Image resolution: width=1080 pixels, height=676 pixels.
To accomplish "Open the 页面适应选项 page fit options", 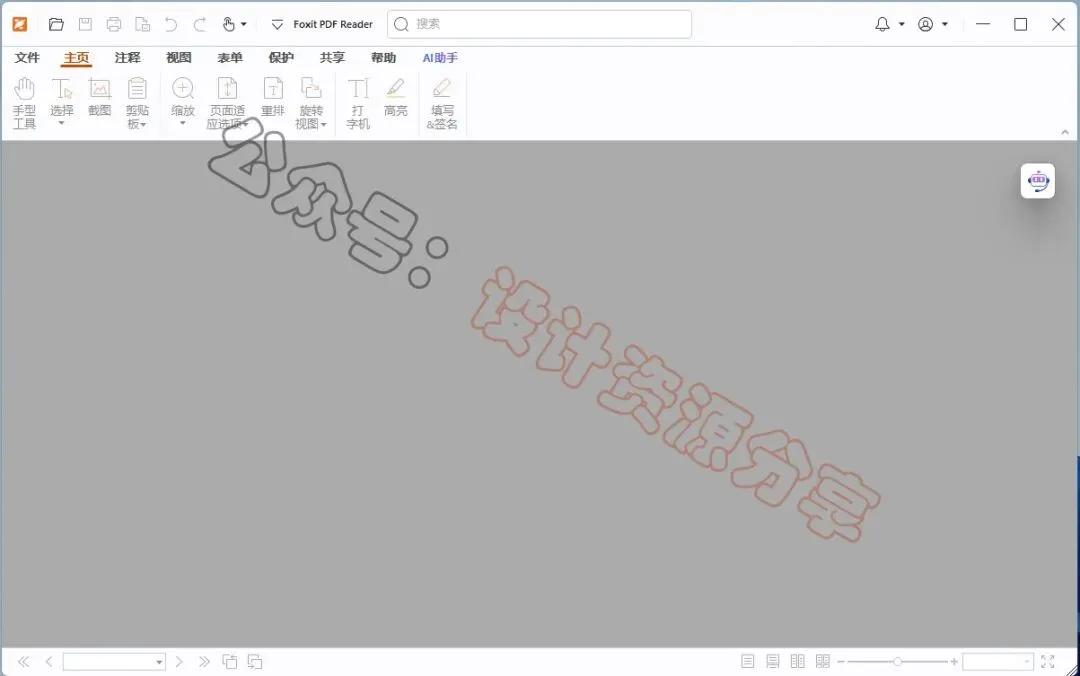I will [227, 103].
